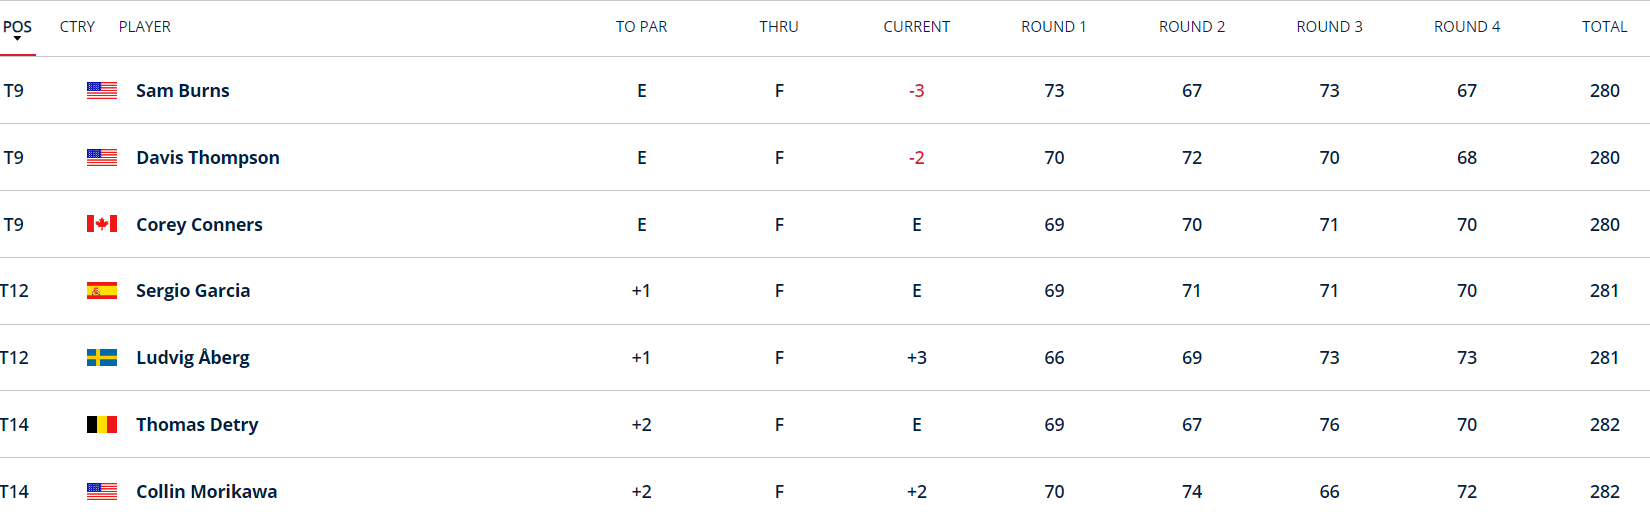Click the CTRY column header
Viewport: 1650px width, 522px height.
[77, 27]
